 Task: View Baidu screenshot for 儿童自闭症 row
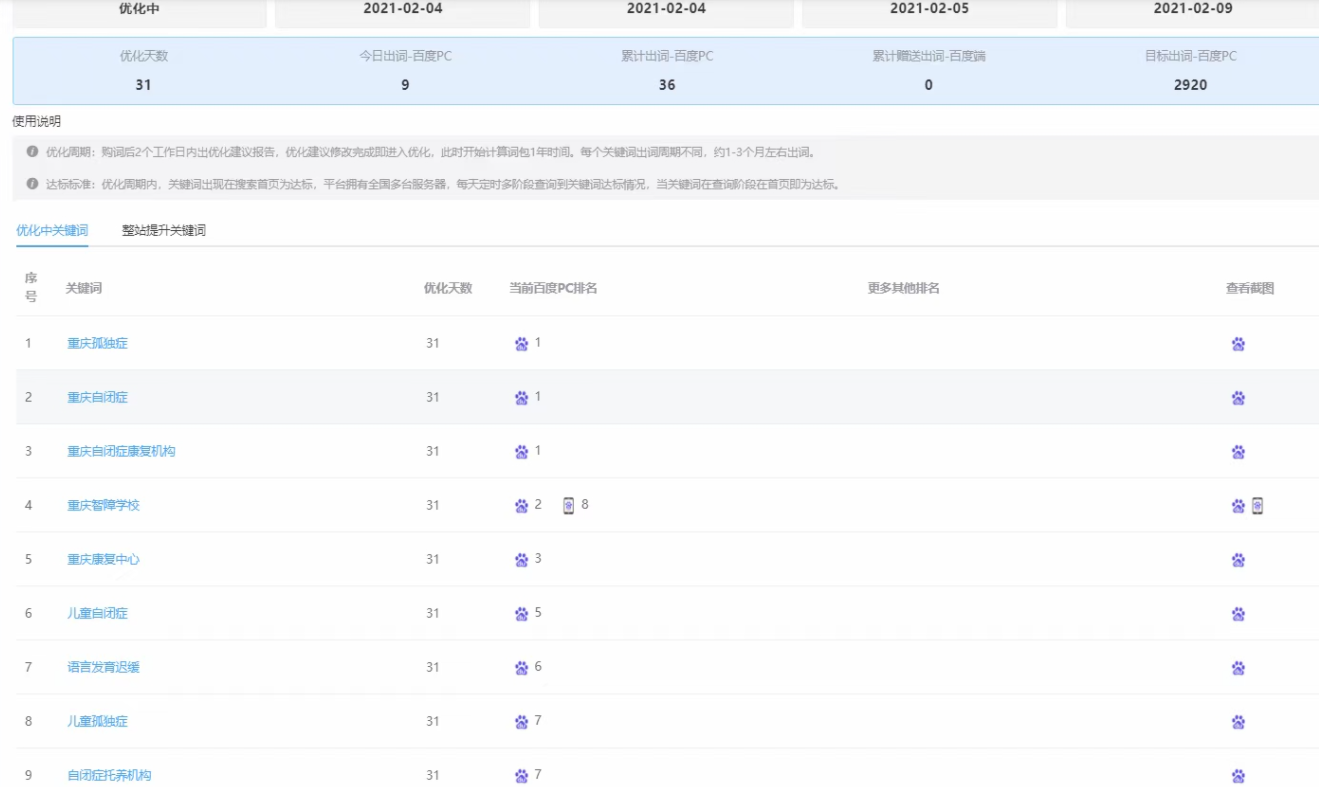(1238, 614)
